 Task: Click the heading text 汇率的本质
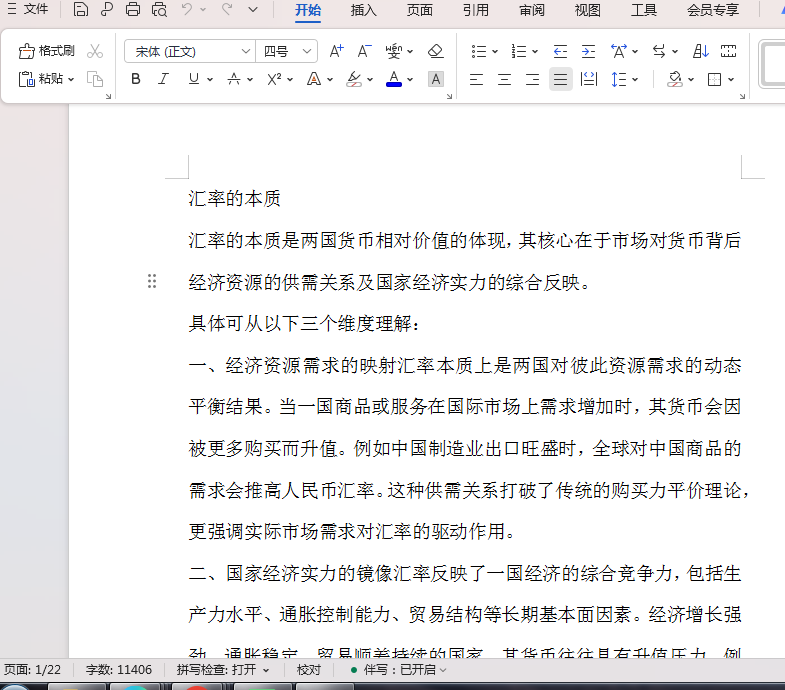tap(234, 199)
